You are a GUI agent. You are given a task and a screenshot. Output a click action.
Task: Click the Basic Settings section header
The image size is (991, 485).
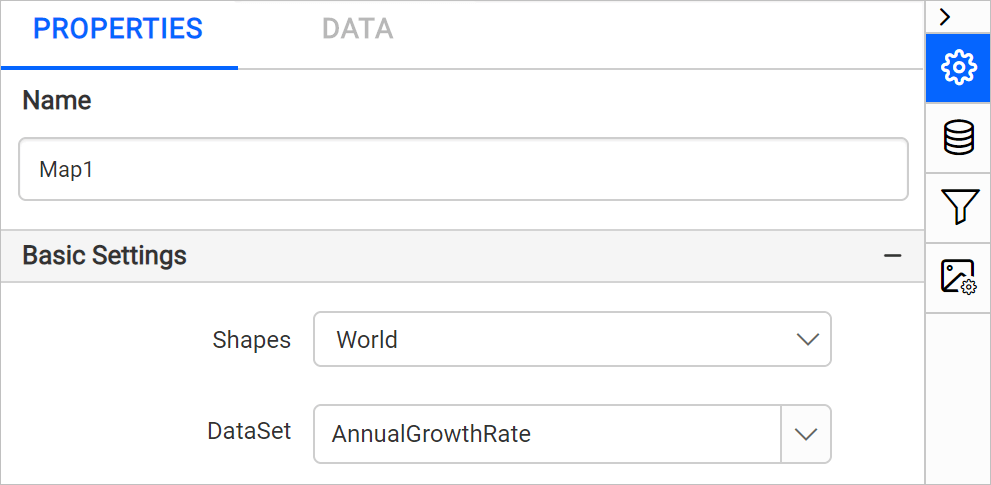105,256
